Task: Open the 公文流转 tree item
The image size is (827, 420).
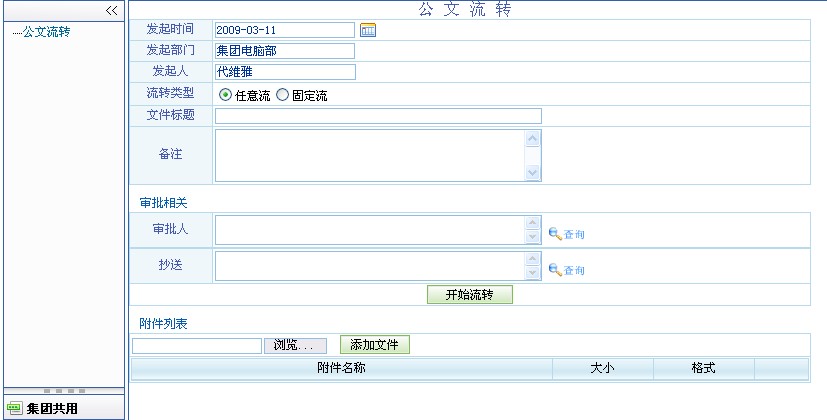Action: click(46, 32)
